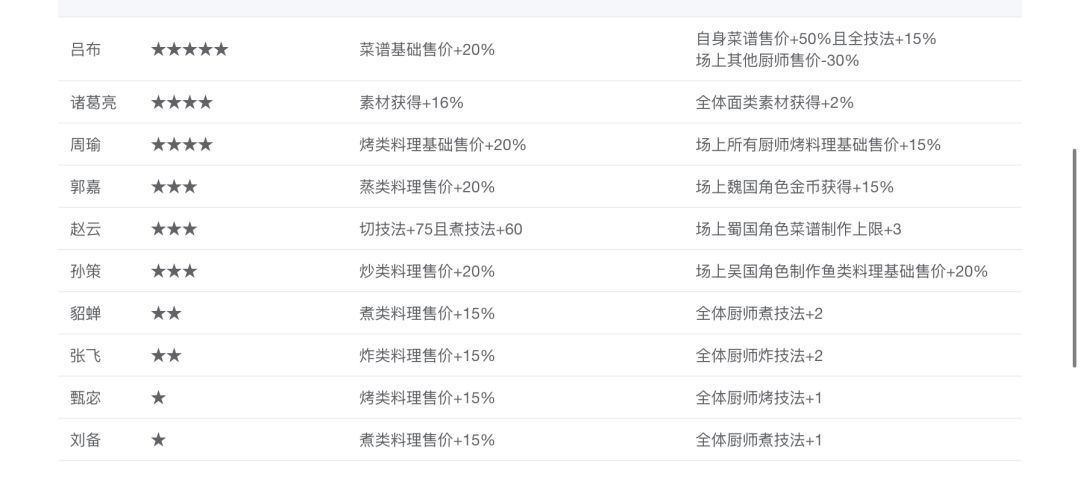Click the 张飞 name in the table
Screen dimensions: 1080x499
click(85, 356)
